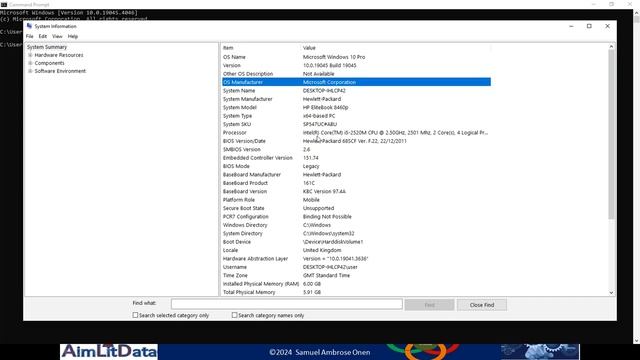Select the Embedded Controller Version row
Screen dimensions: 640x360
pos(356,158)
